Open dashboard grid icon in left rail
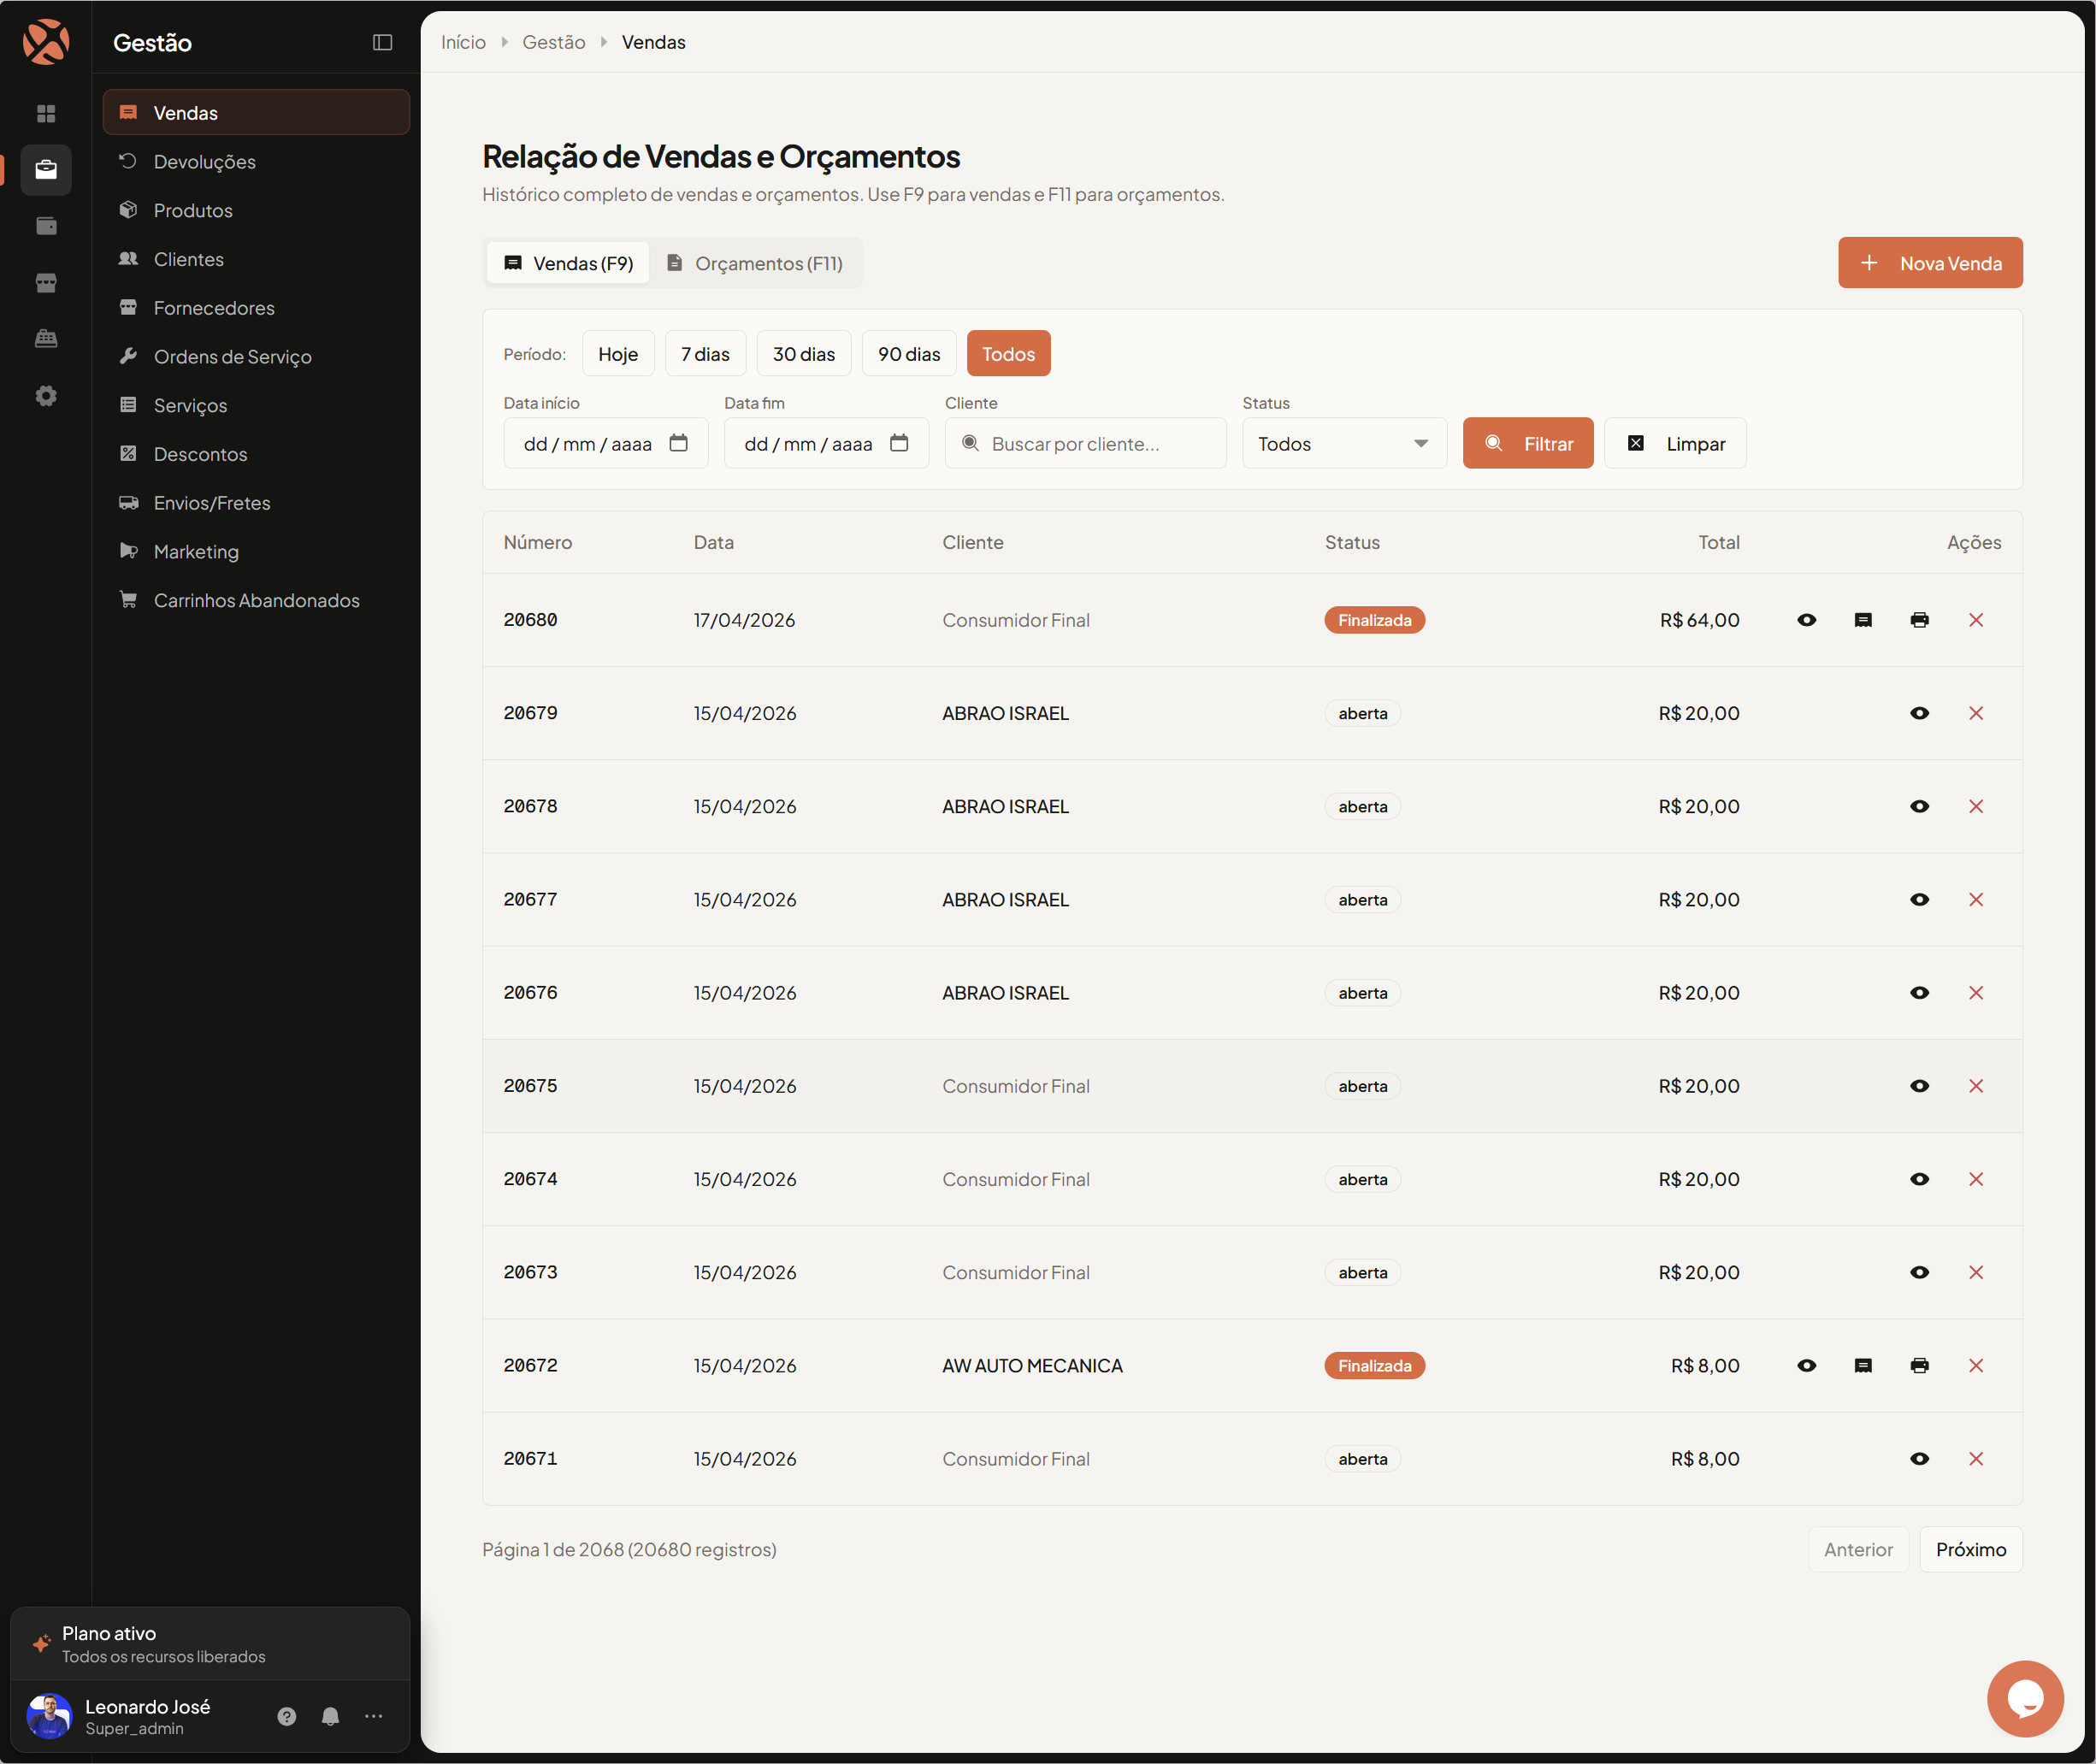The height and width of the screenshot is (1764, 2096). coord(46,114)
